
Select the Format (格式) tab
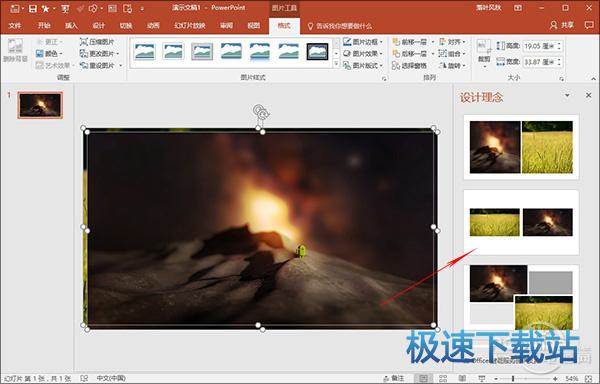(x=284, y=26)
